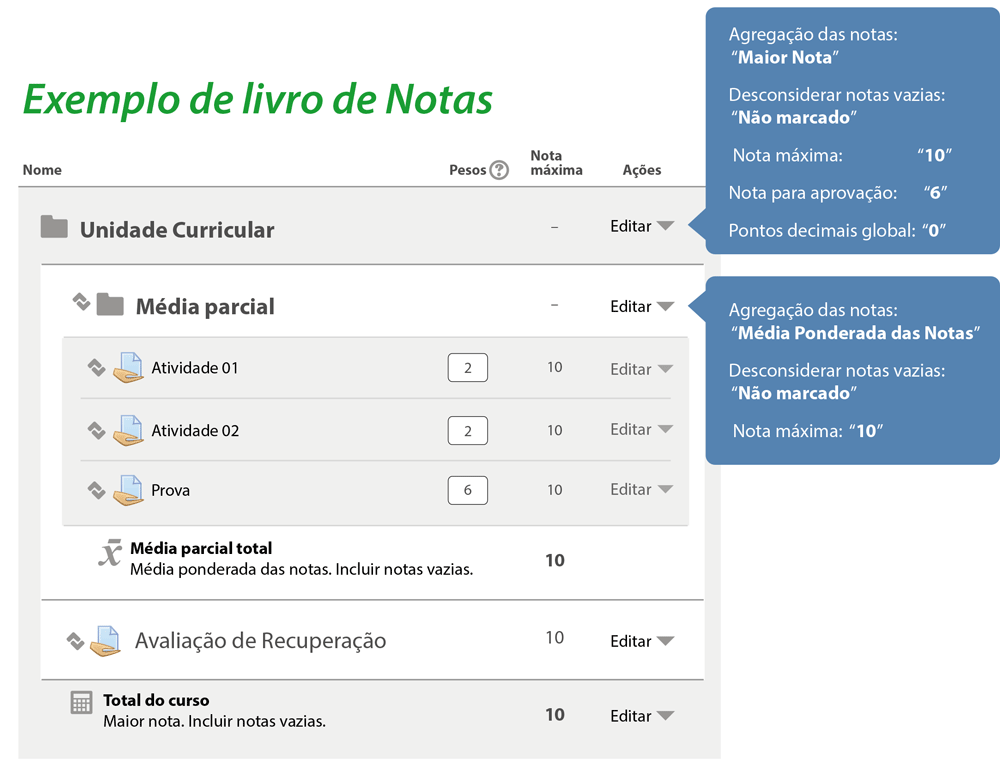
Task: Click the Média parcial folder icon
Action: click(x=110, y=304)
